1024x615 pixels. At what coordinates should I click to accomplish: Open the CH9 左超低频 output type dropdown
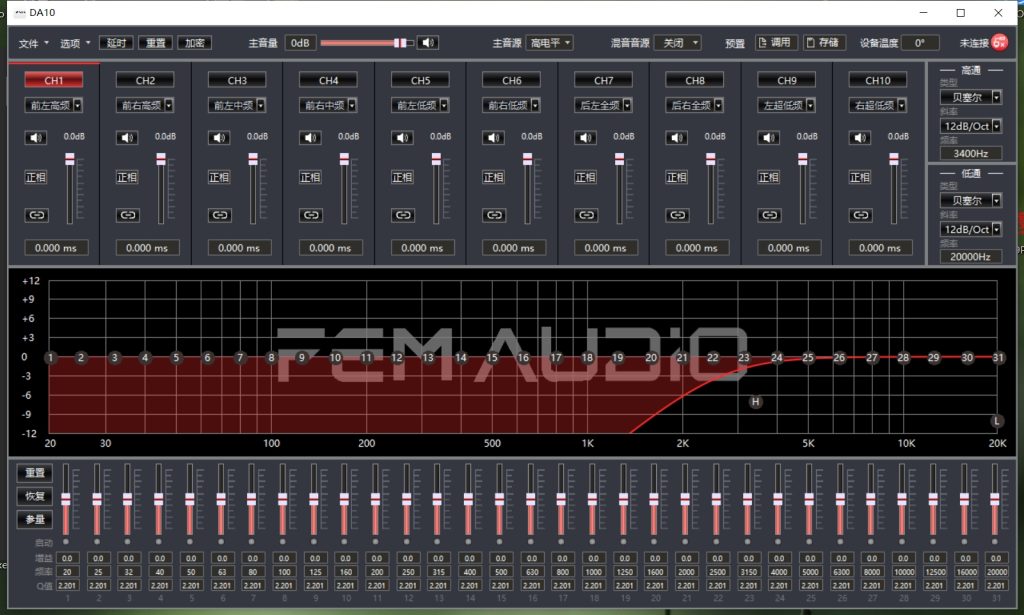click(x=787, y=105)
